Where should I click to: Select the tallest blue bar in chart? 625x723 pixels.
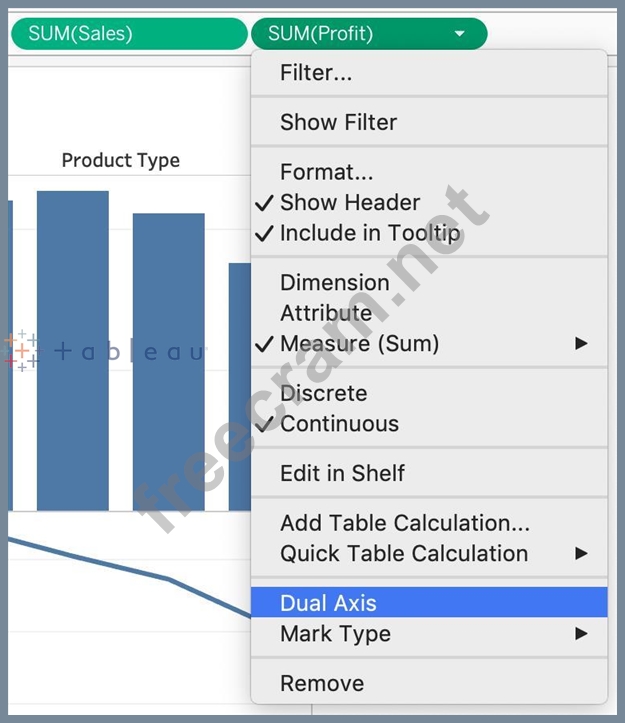click(x=73, y=350)
